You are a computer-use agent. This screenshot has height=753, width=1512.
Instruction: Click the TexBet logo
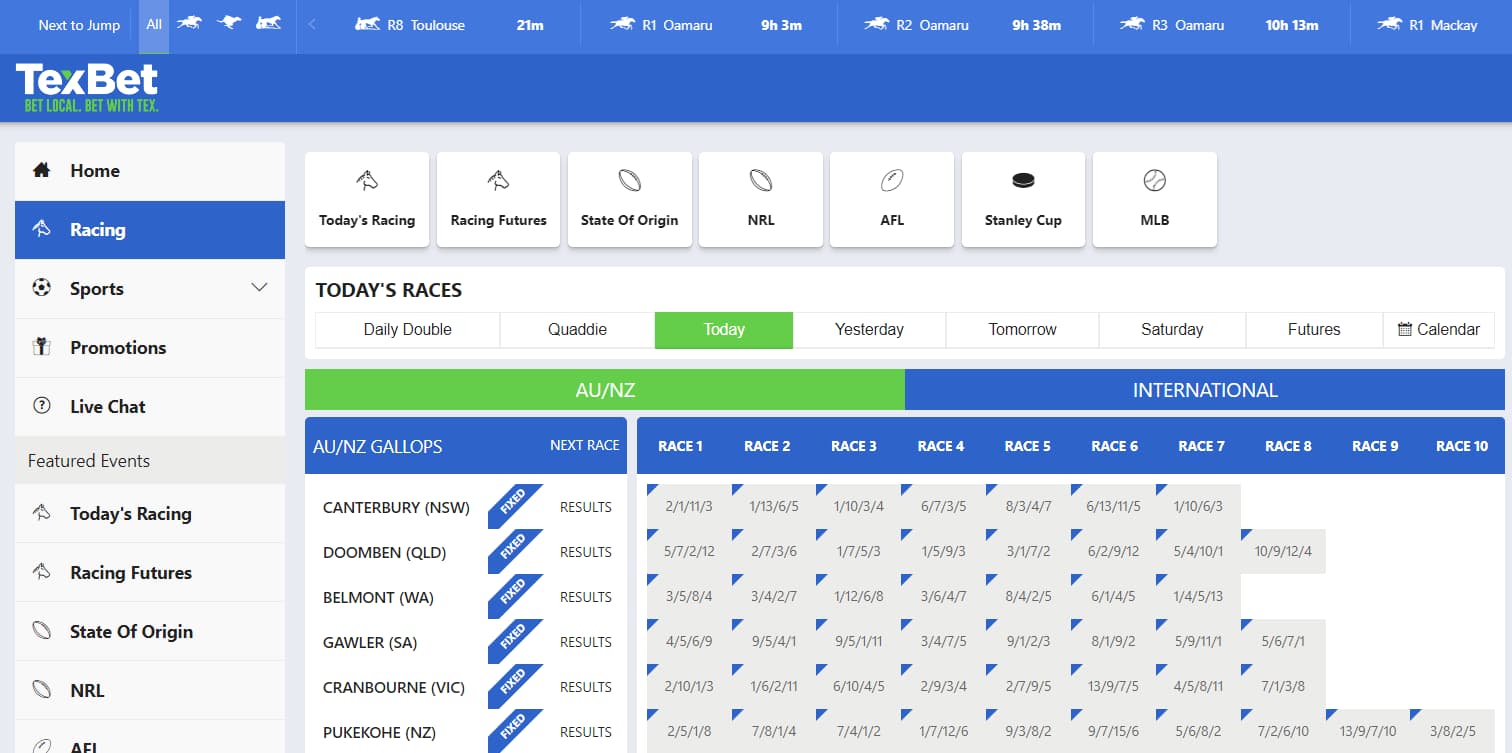click(87, 87)
